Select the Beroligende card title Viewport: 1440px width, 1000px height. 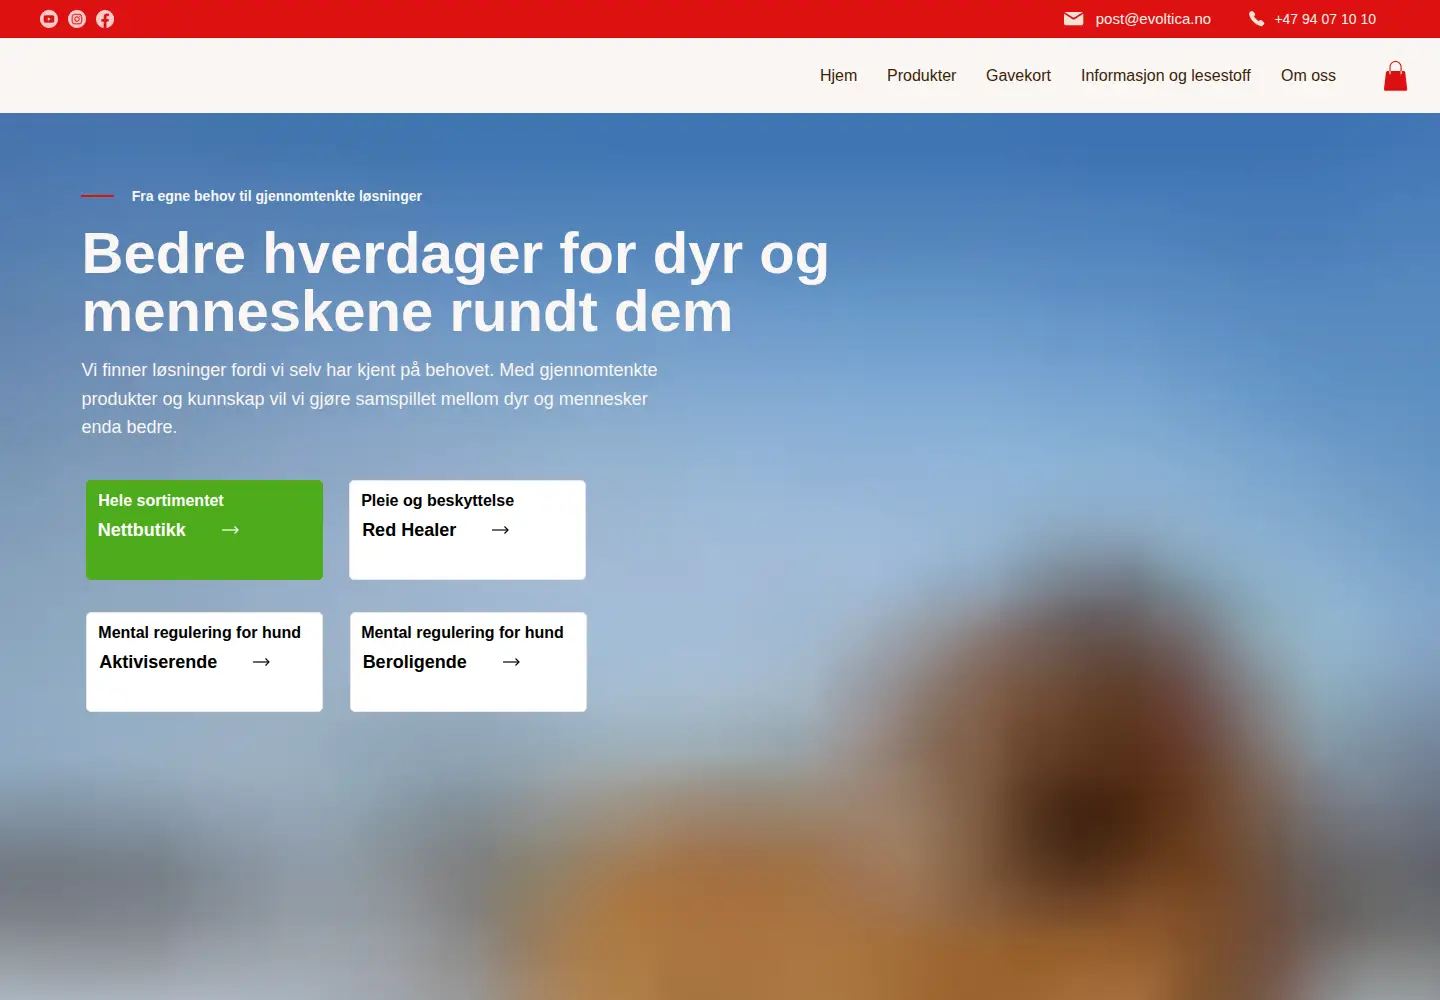click(x=415, y=662)
